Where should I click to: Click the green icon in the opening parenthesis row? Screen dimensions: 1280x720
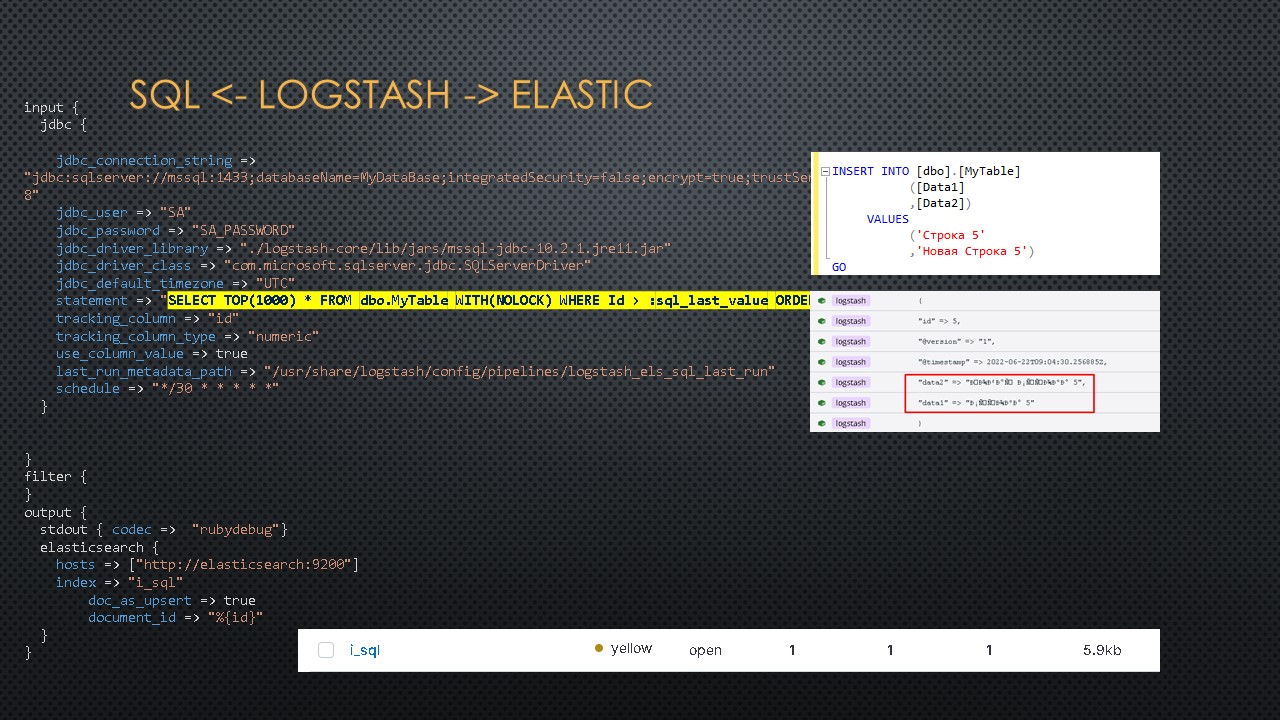(x=821, y=300)
